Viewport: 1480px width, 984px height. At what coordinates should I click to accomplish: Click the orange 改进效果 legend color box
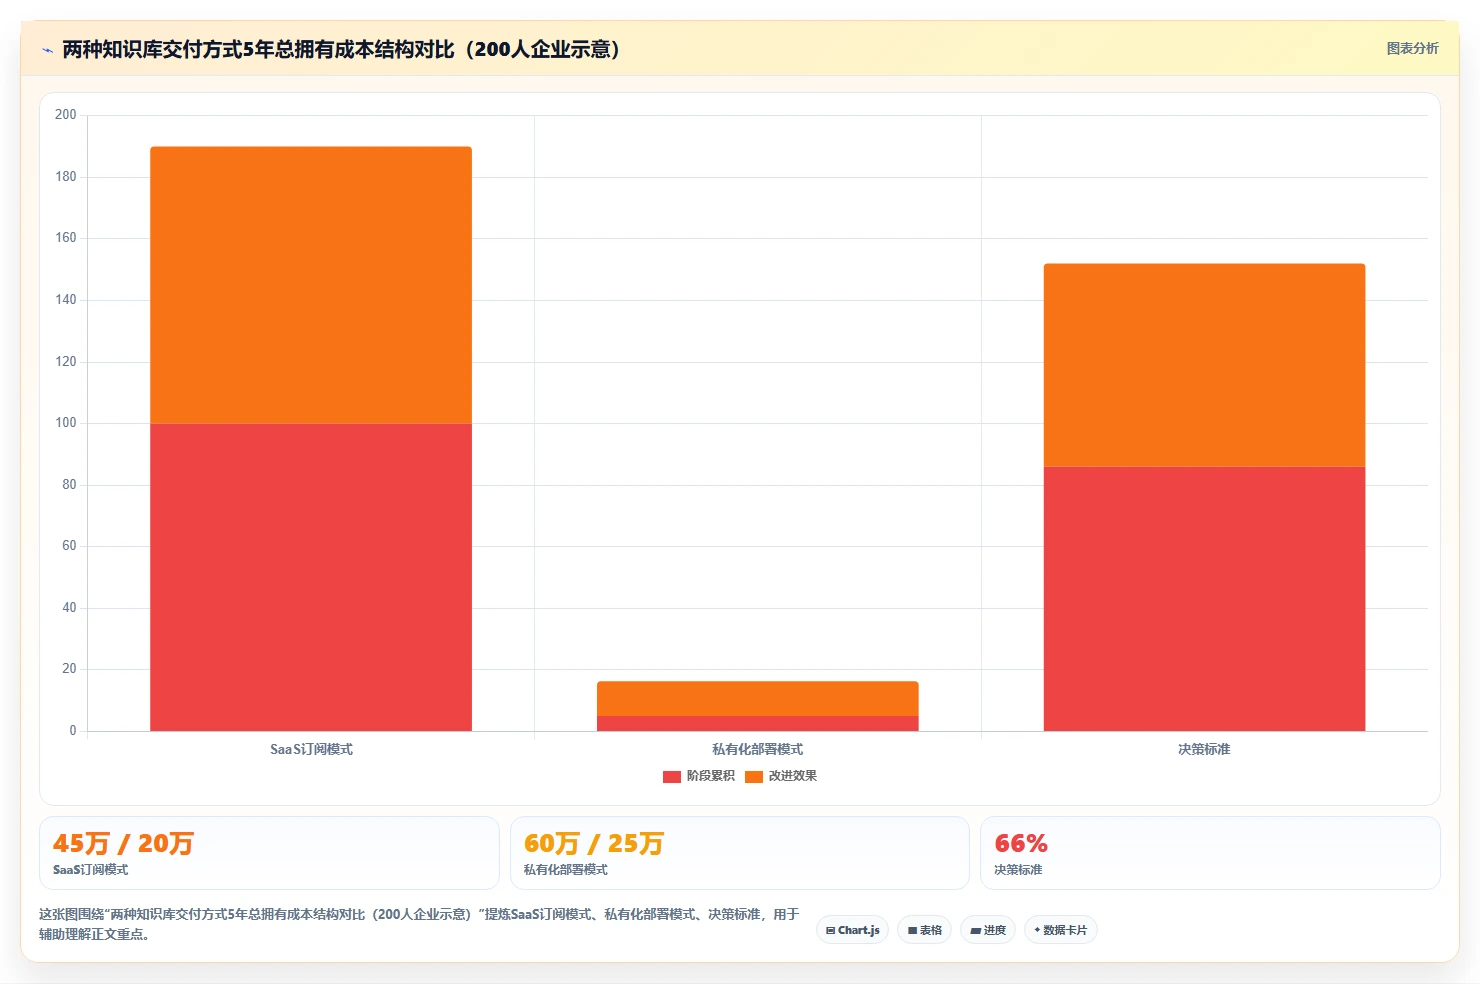(x=754, y=777)
